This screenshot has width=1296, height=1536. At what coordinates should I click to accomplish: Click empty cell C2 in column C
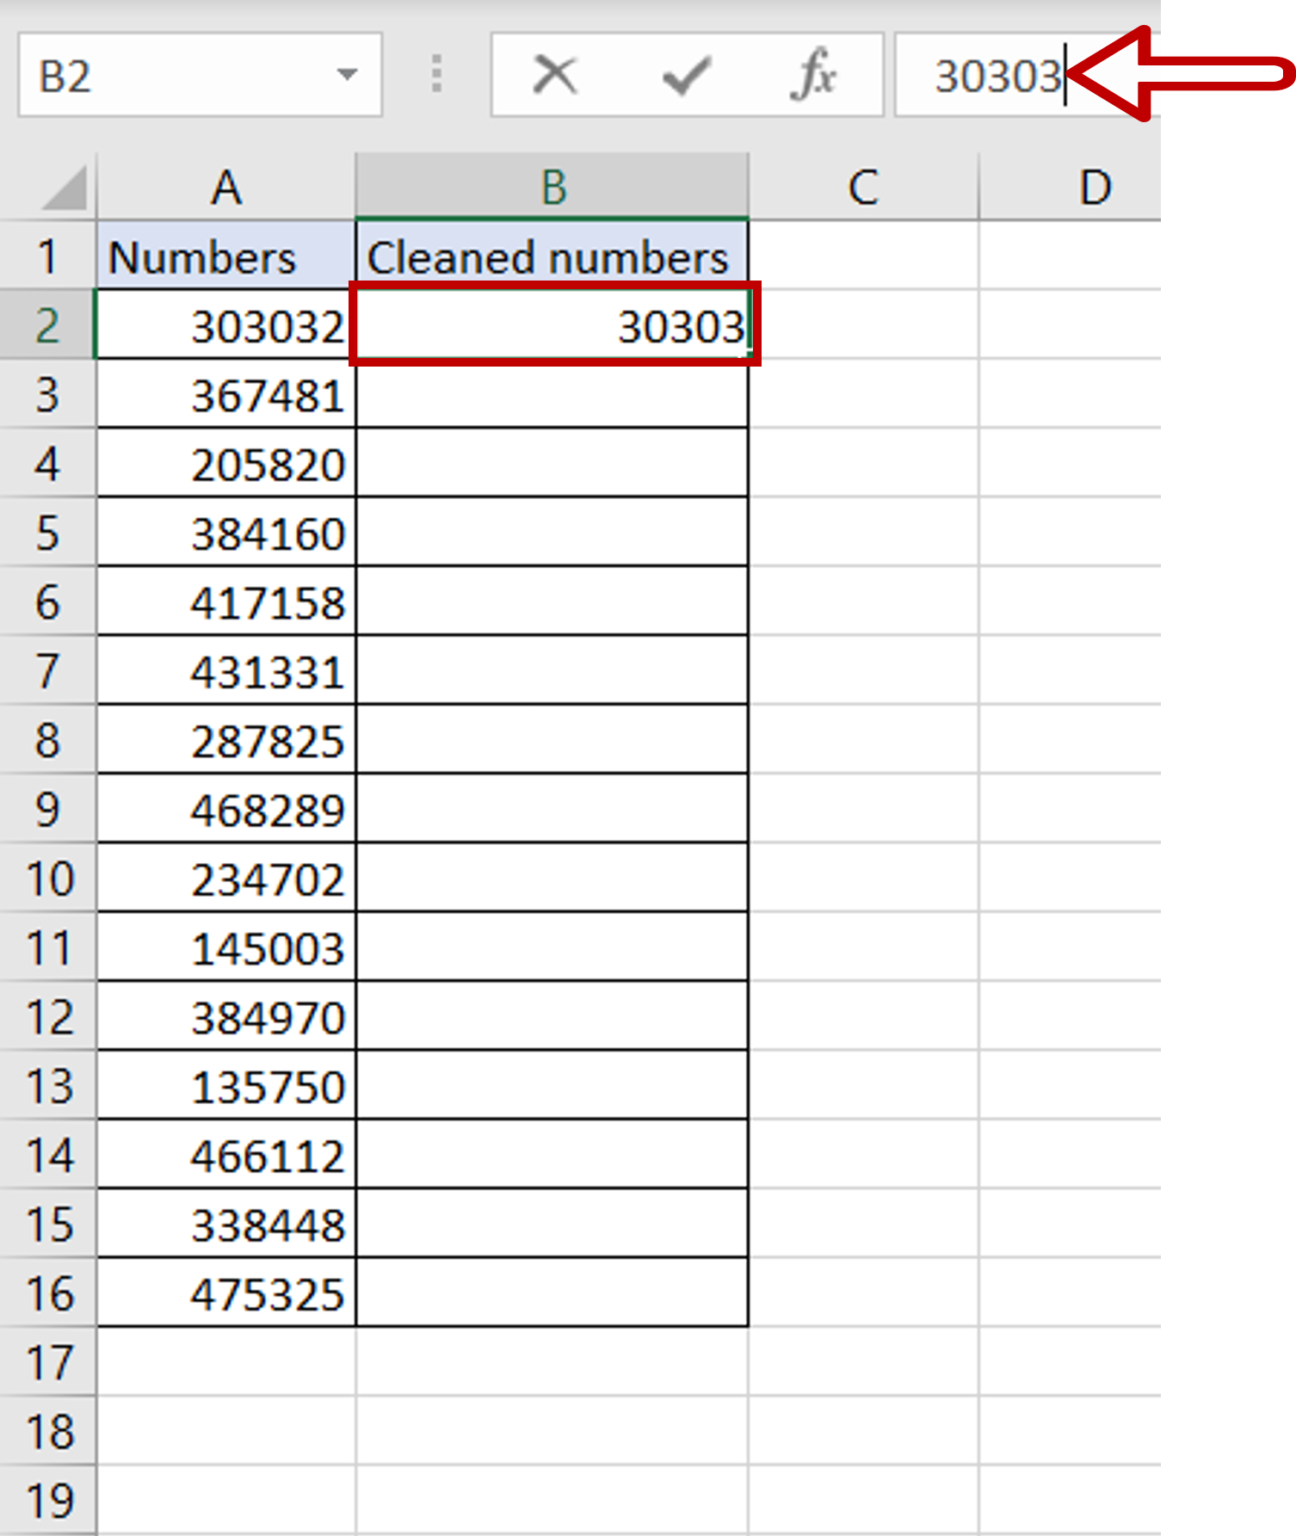[863, 325]
